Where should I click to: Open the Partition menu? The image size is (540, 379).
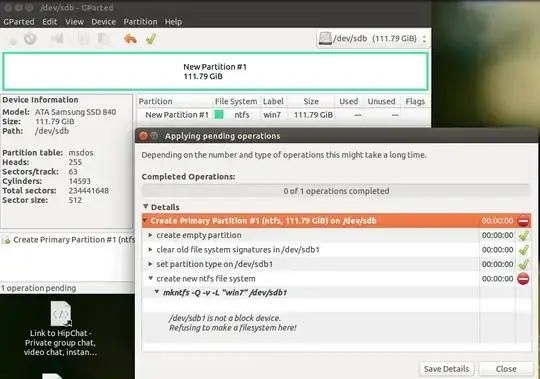[140, 22]
